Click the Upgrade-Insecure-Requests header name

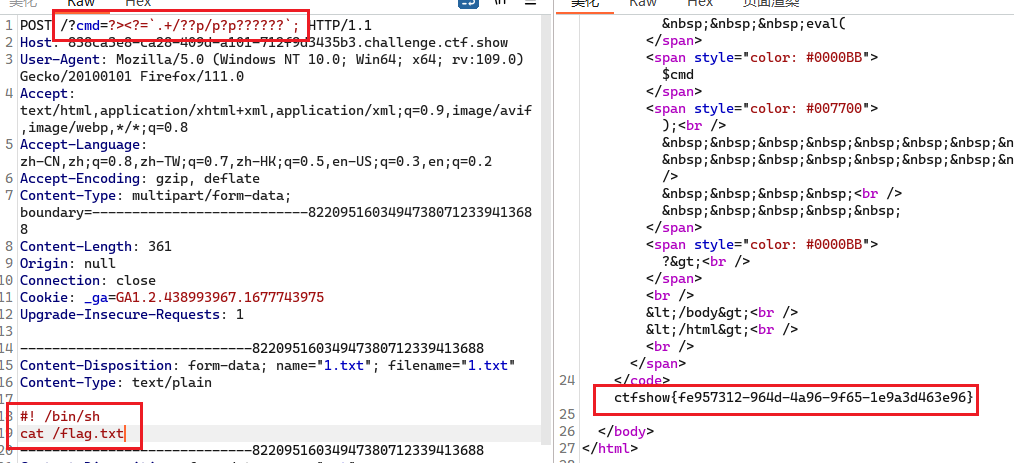click(x=124, y=314)
